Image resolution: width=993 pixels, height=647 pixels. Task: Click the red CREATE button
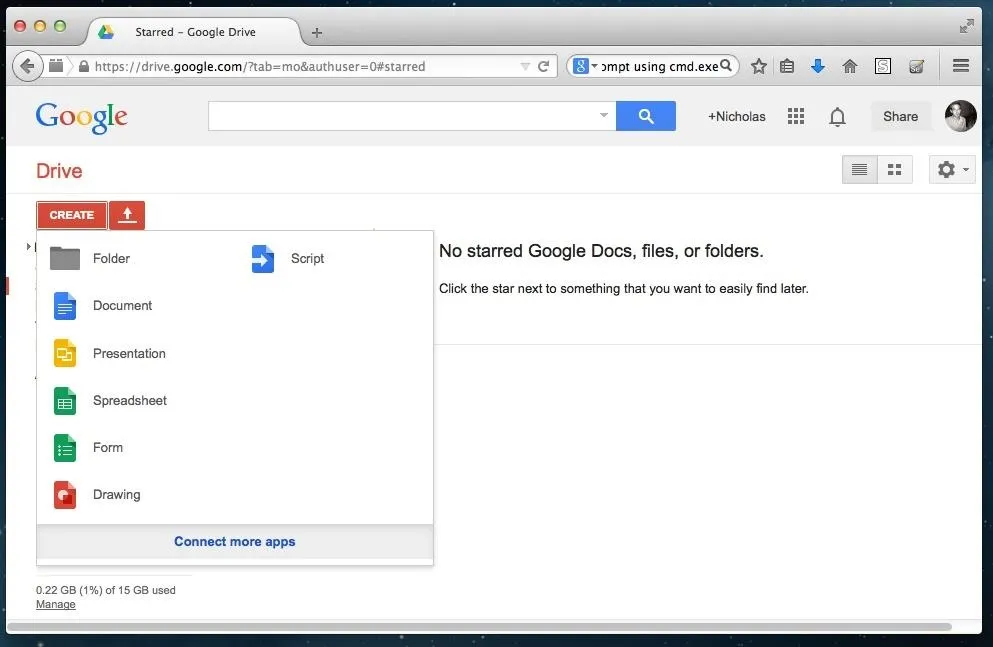72,215
